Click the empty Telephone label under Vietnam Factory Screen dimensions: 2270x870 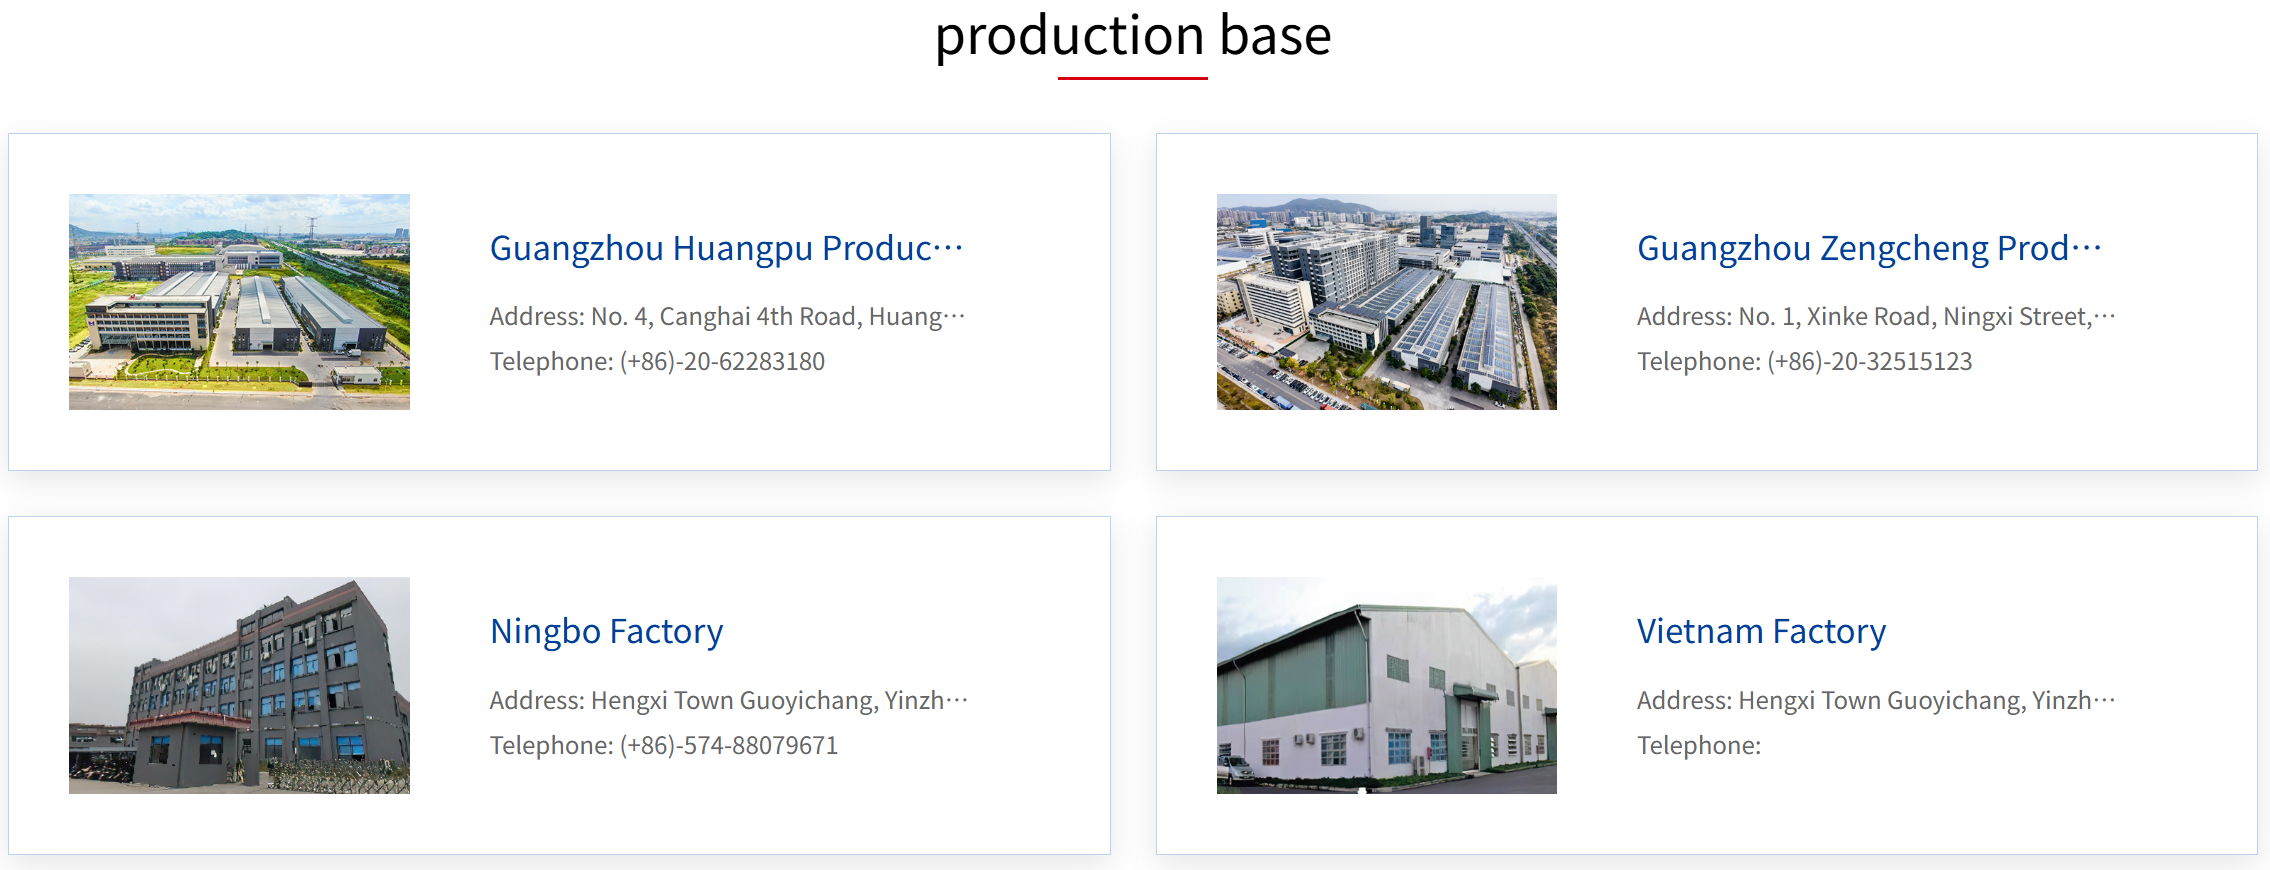tap(1698, 746)
